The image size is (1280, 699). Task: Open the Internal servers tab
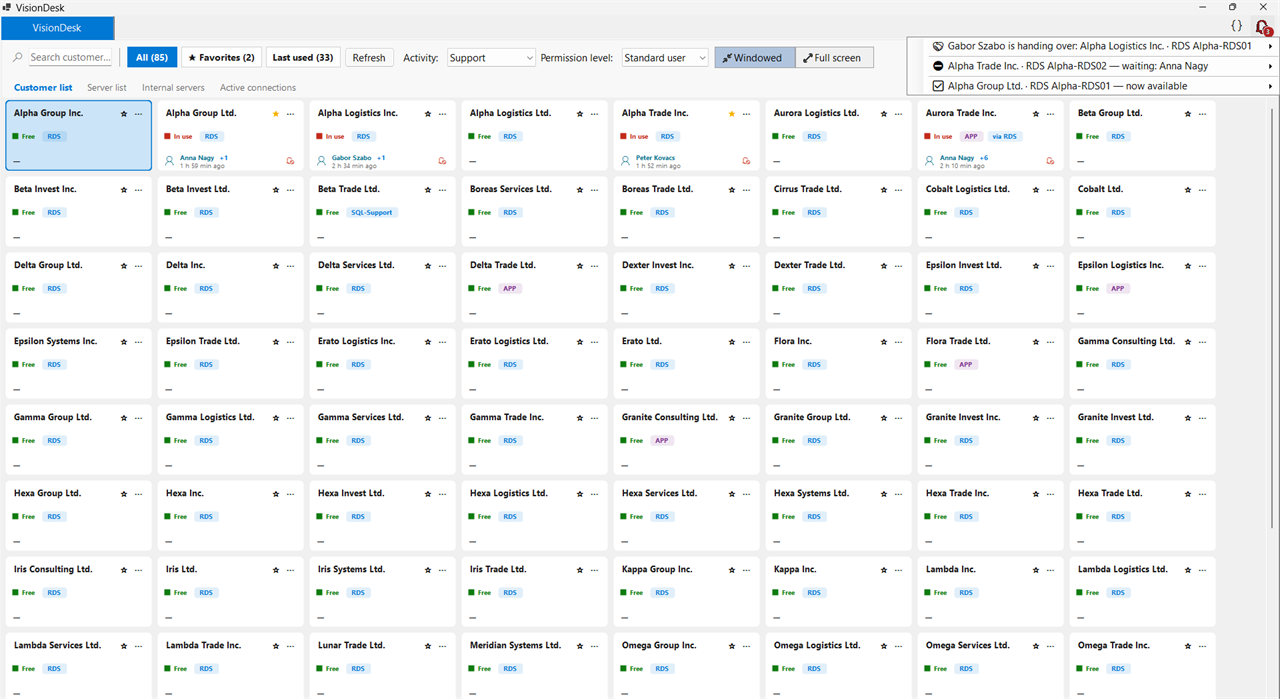pyautogui.click(x=173, y=88)
